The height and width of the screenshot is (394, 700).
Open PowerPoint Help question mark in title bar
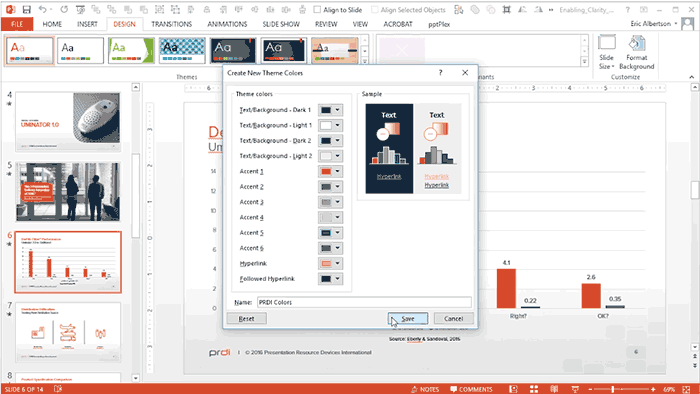(627, 9)
